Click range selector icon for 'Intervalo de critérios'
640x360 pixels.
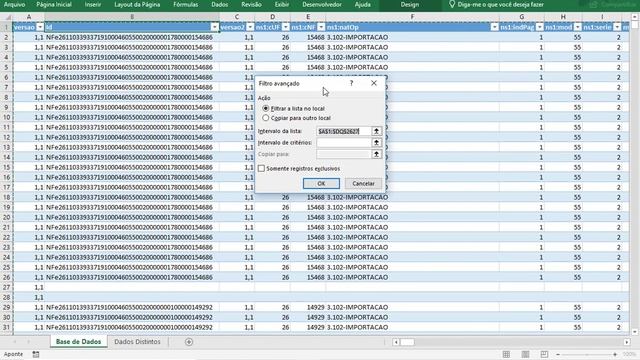(376, 142)
